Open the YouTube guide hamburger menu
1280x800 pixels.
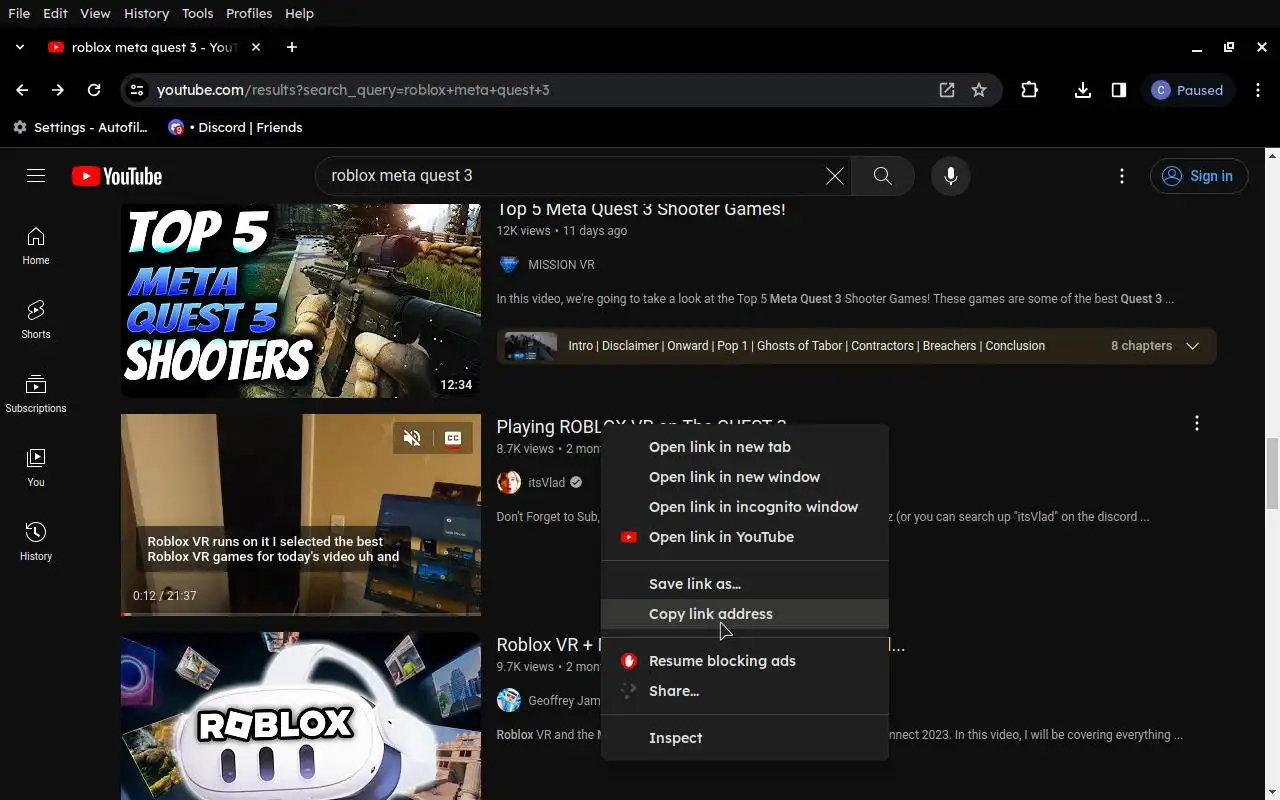pos(36,176)
